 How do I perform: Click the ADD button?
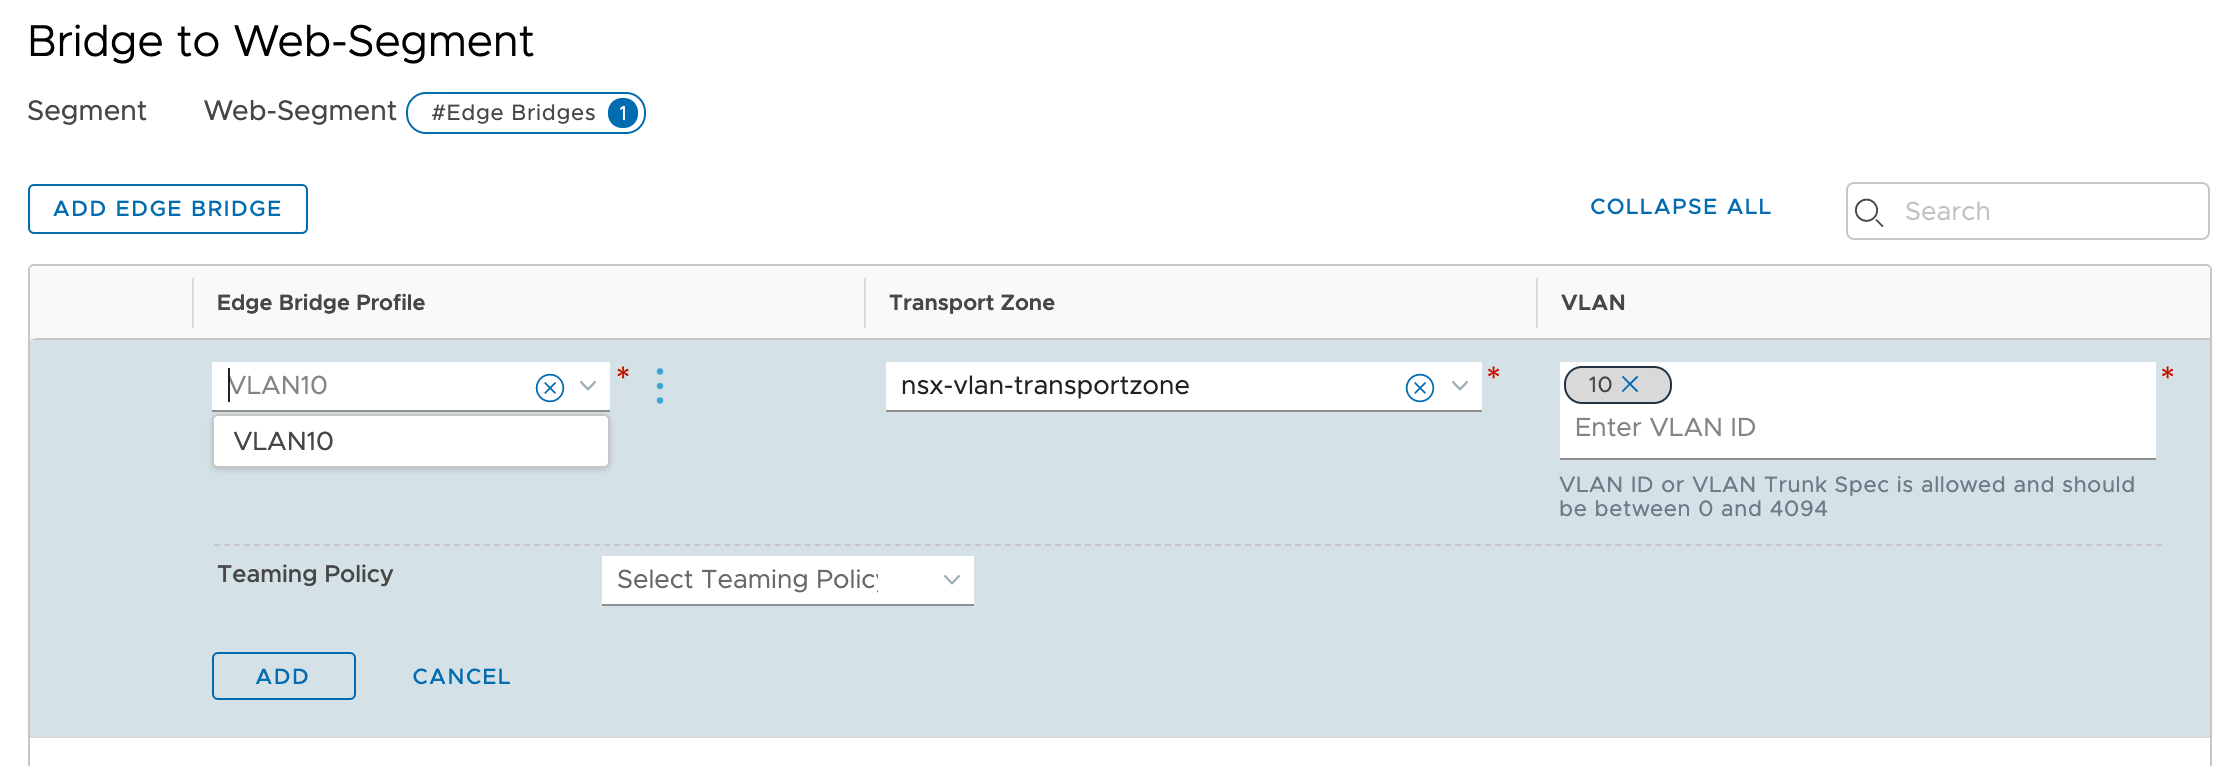pyautogui.click(x=284, y=676)
